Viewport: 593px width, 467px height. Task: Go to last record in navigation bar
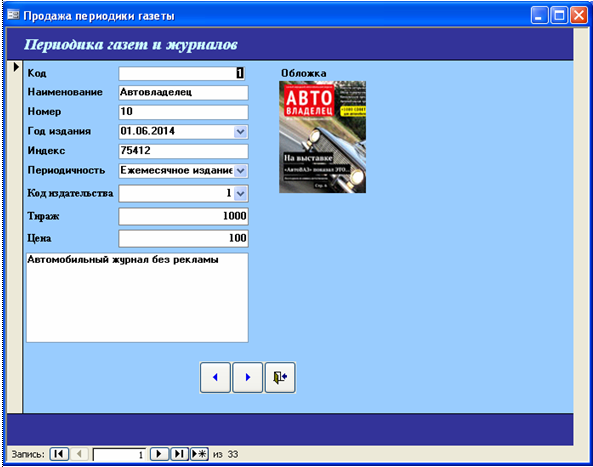[x=179, y=454]
